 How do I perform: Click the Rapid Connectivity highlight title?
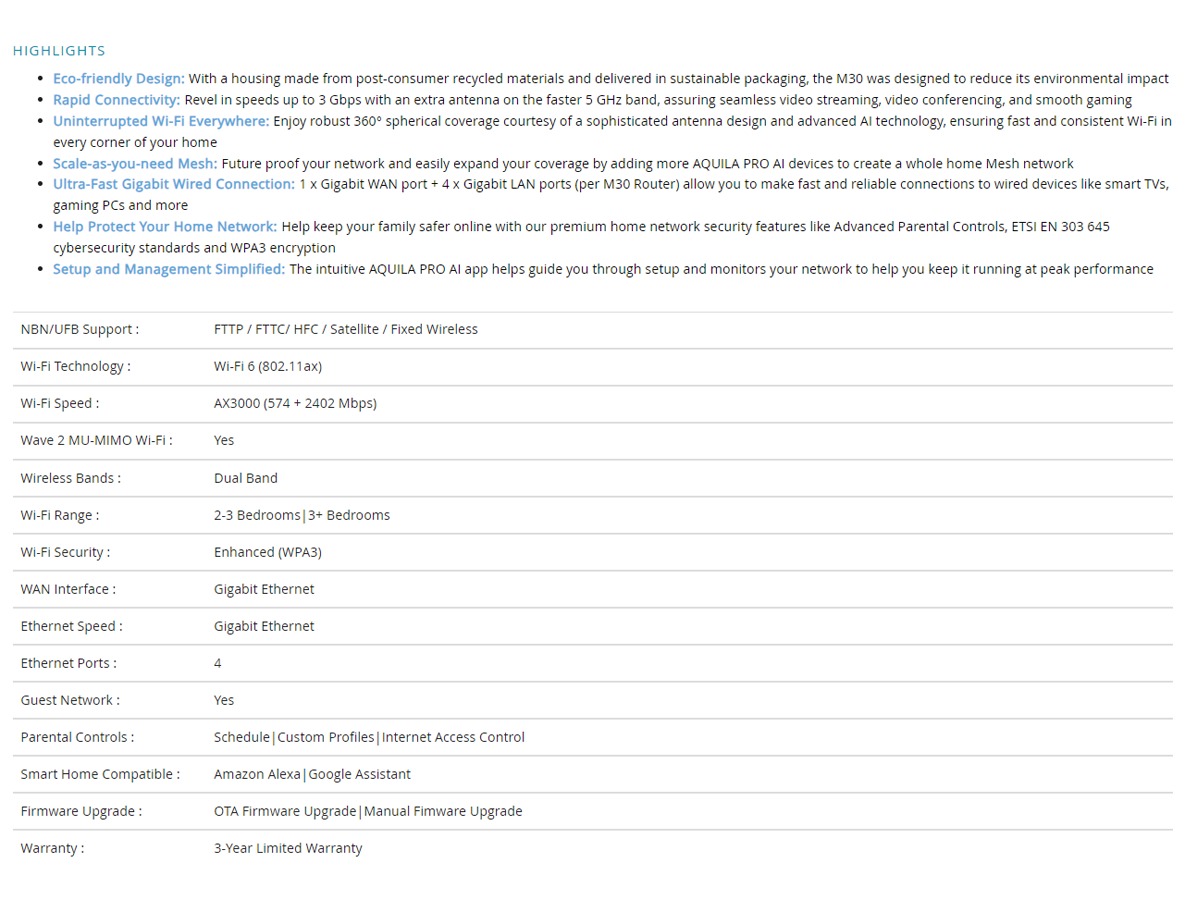click(x=116, y=100)
